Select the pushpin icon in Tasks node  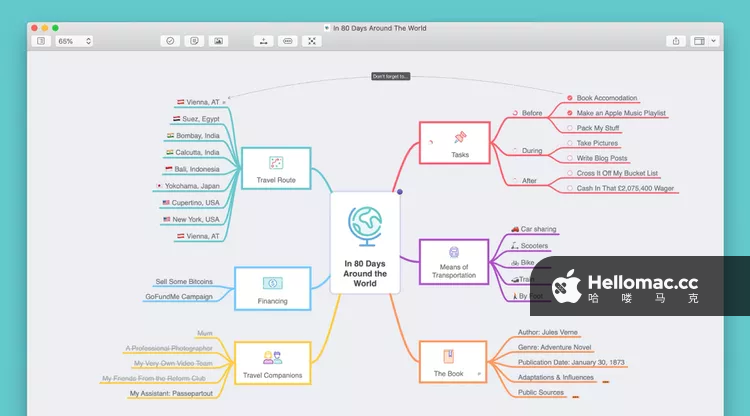[x=459, y=138]
